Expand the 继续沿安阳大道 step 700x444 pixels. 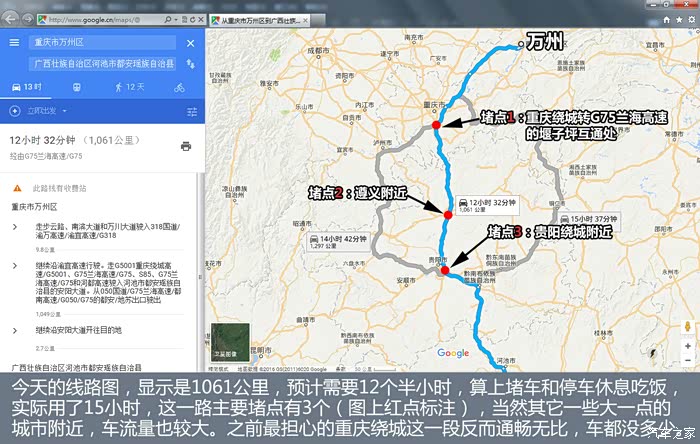point(14,329)
